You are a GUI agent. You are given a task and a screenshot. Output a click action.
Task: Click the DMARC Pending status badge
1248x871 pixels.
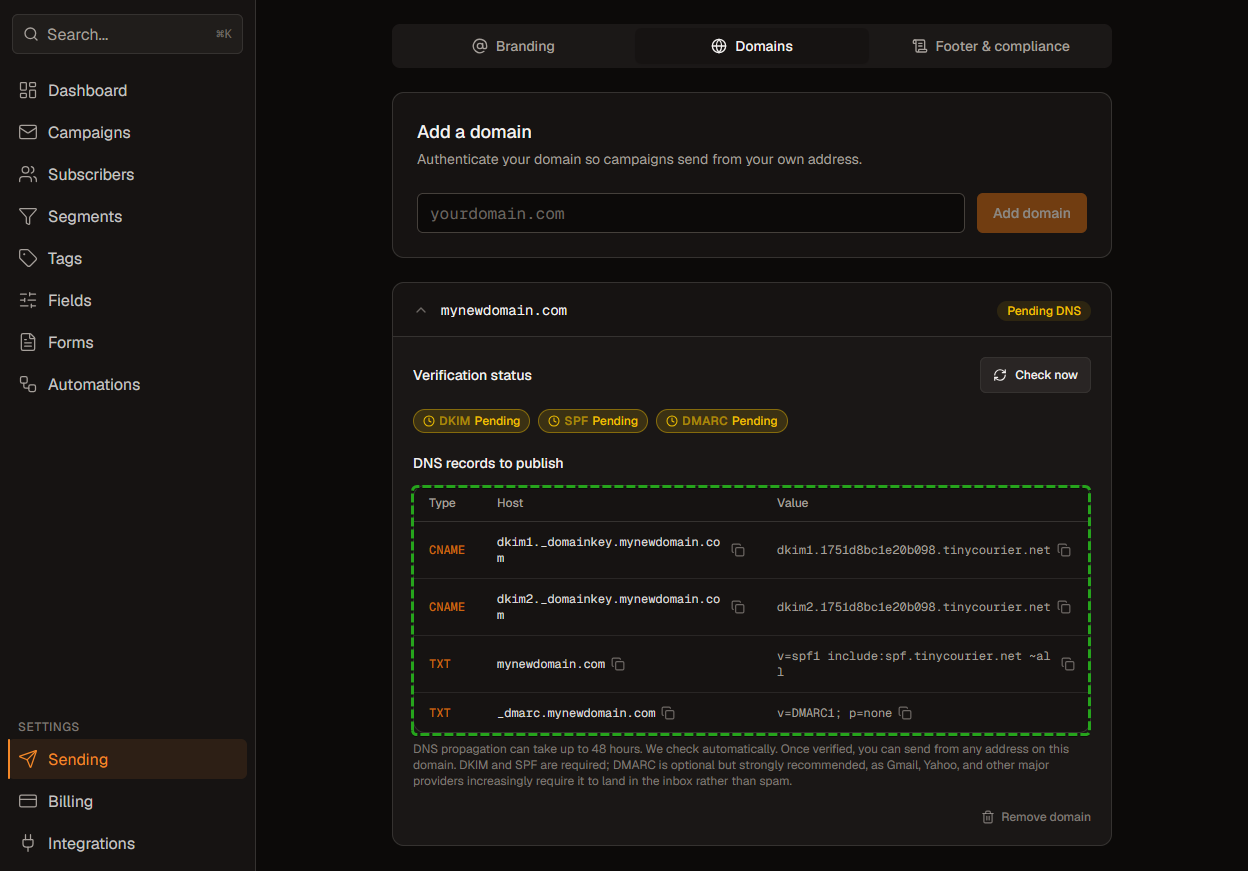pyautogui.click(x=722, y=421)
